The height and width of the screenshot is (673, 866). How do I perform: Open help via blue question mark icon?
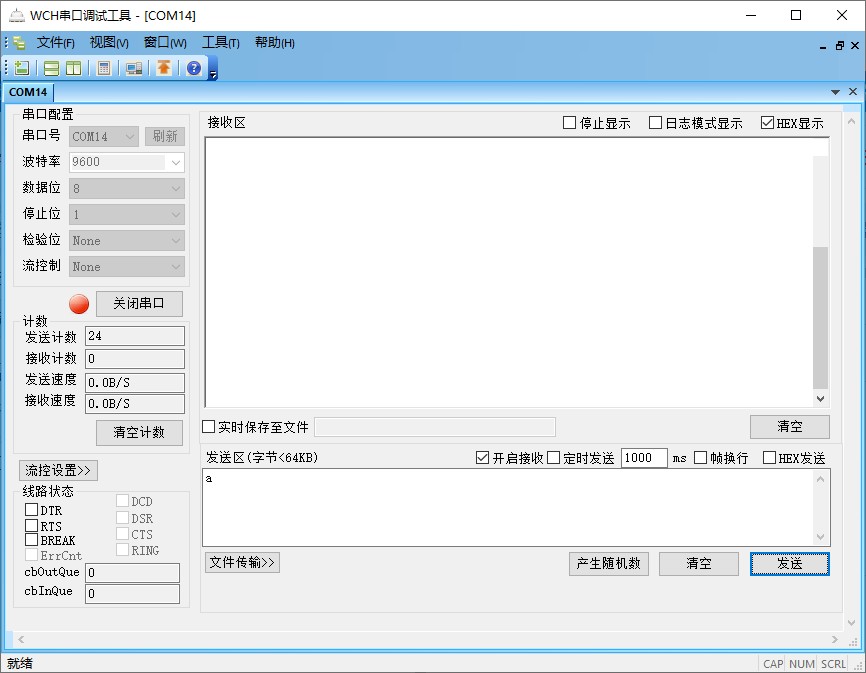194,68
